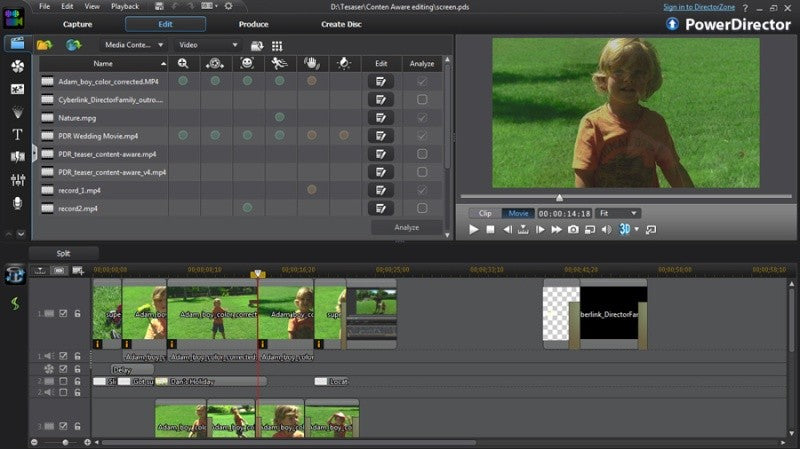800x449 pixels.
Task: Open the Media Content dropdown
Action: point(133,45)
